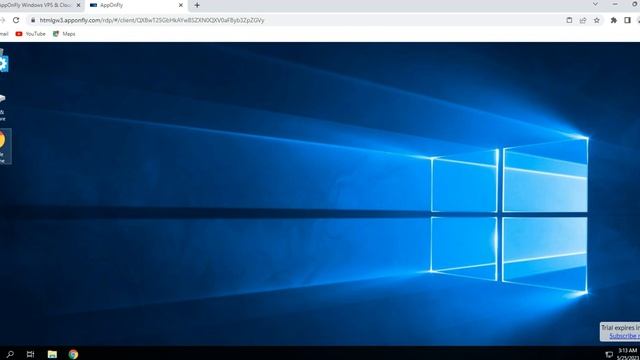Click the Subscribe link in trial notice
640x360 pixels.
pyautogui.click(x=624, y=336)
